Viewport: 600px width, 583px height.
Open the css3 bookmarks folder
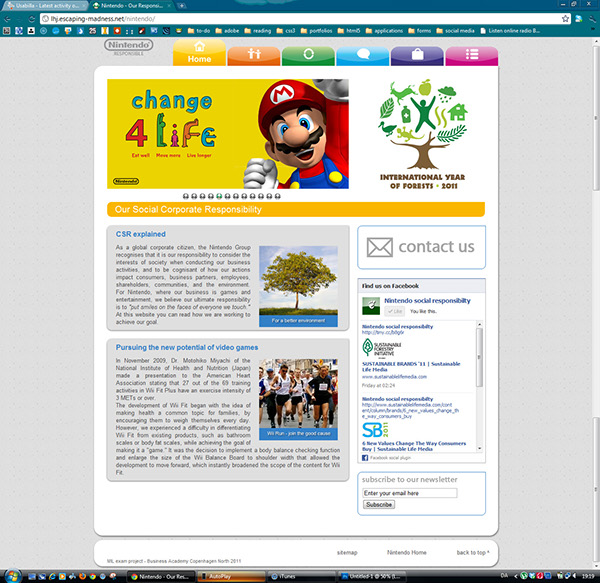coord(285,31)
